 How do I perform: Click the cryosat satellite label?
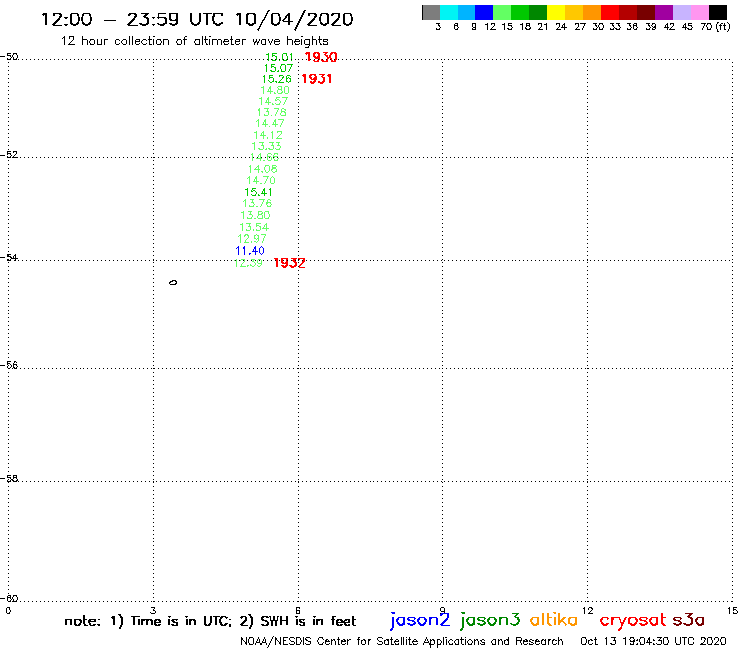point(633,620)
